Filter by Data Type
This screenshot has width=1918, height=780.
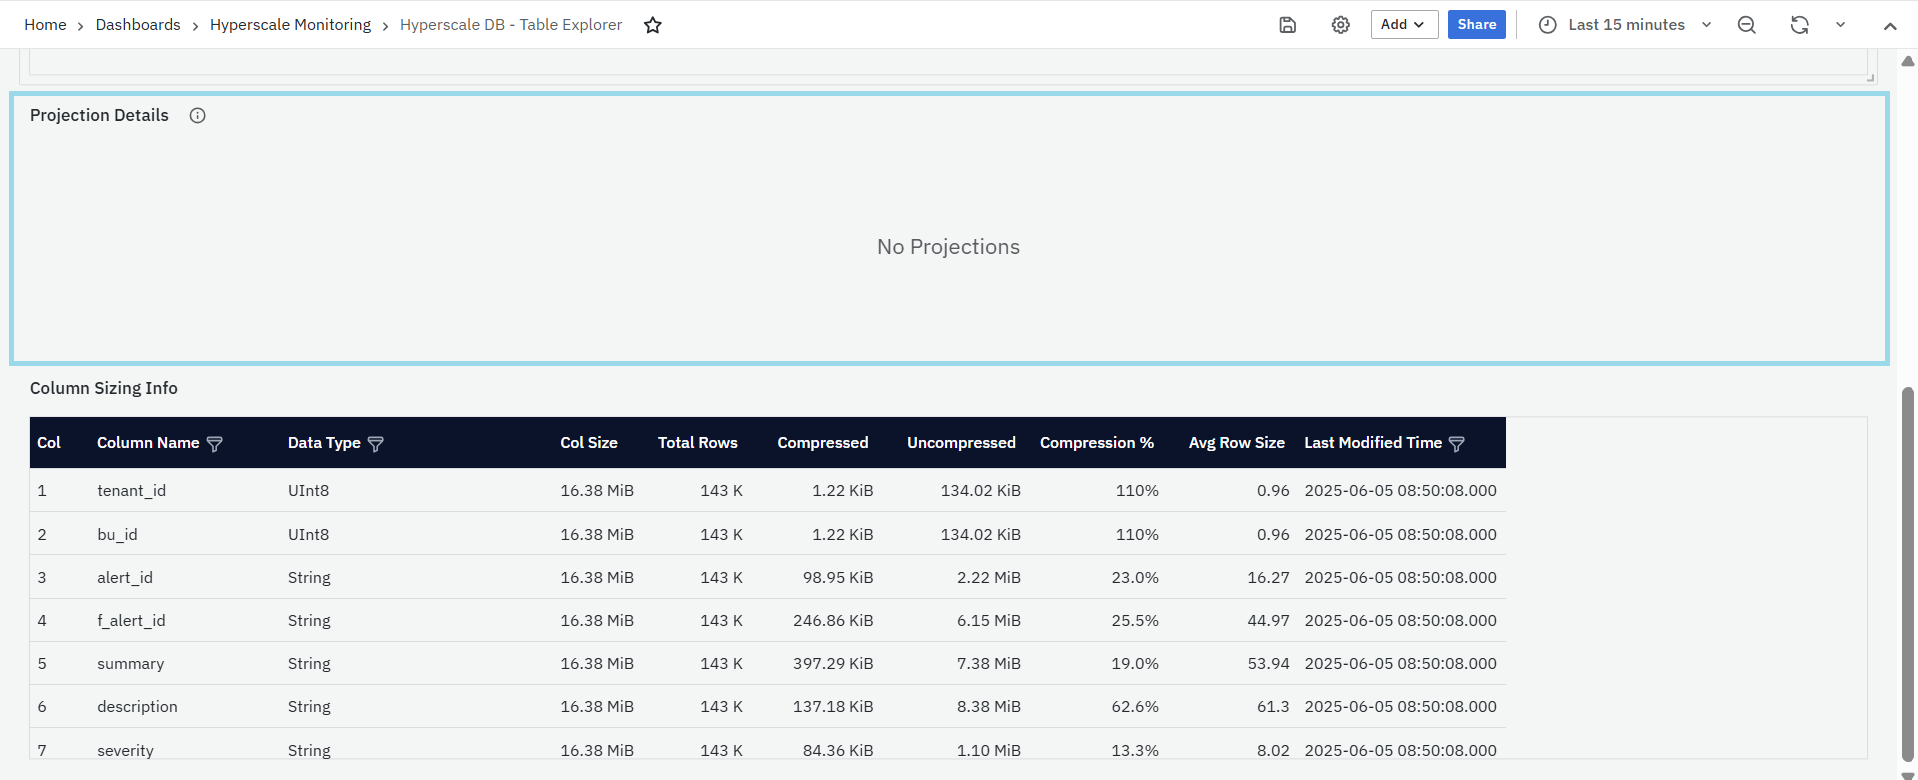(x=376, y=444)
